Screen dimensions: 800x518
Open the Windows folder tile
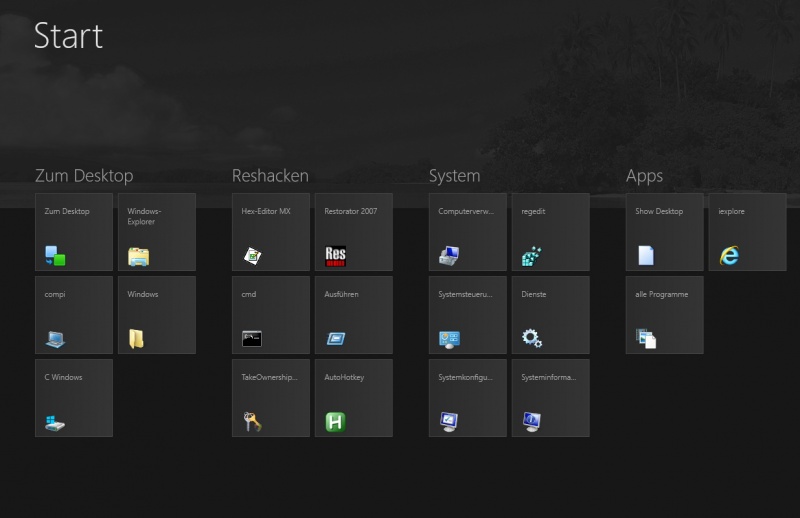click(157, 315)
